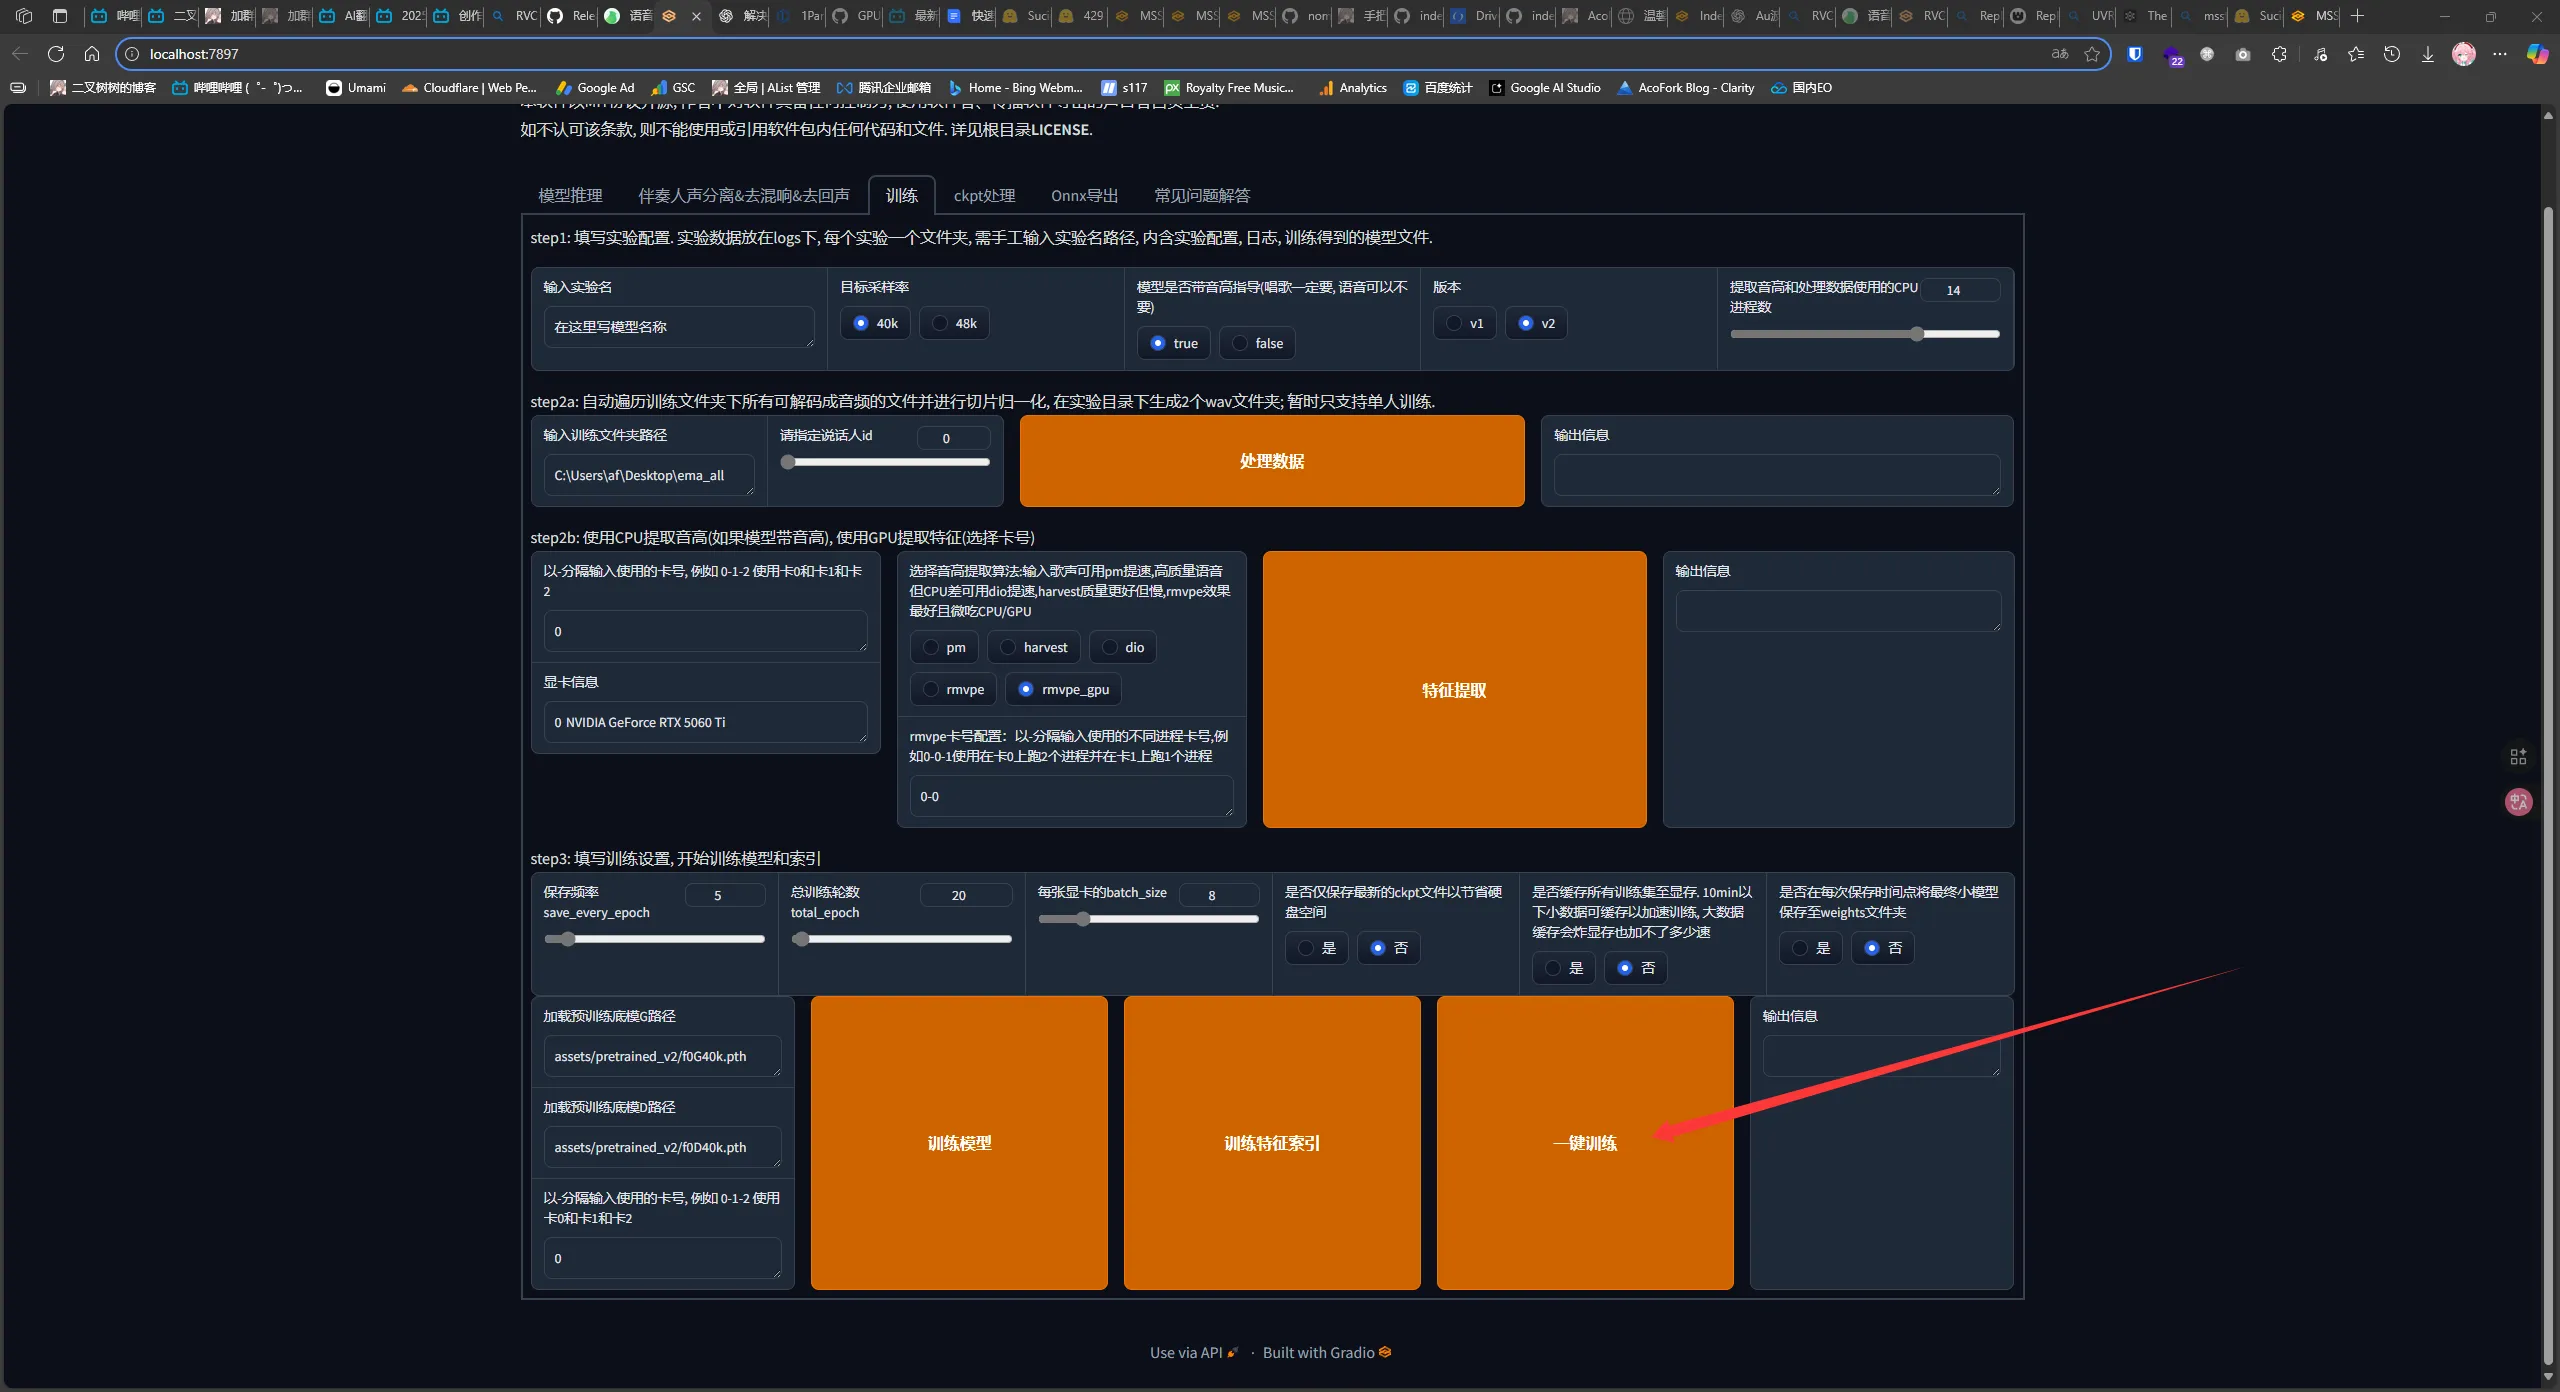The image size is (2560, 1392).
Task: Open the Favorites list icon
Action: [2356, 54]
